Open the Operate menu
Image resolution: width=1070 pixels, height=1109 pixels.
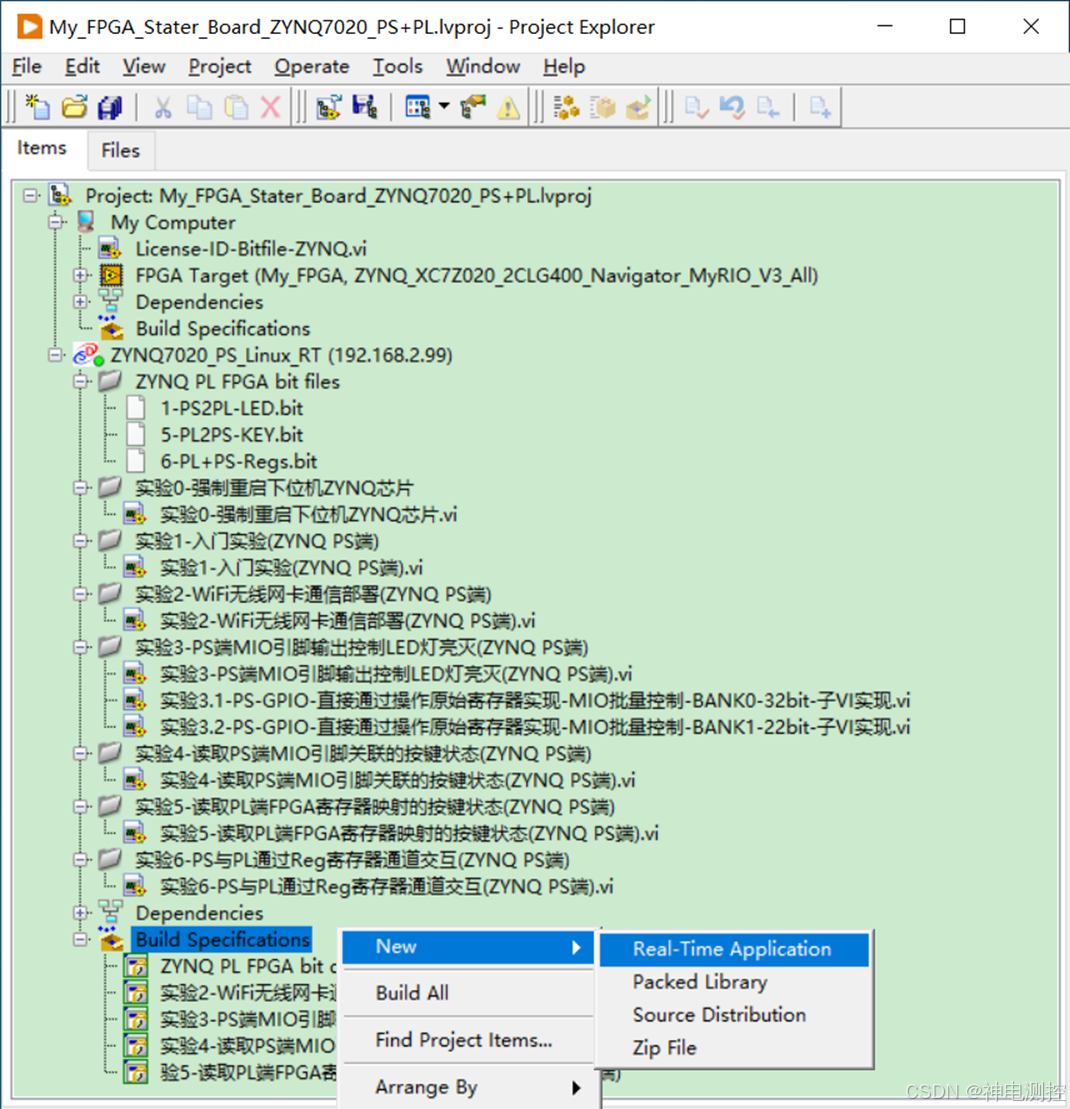pos(312,66)
